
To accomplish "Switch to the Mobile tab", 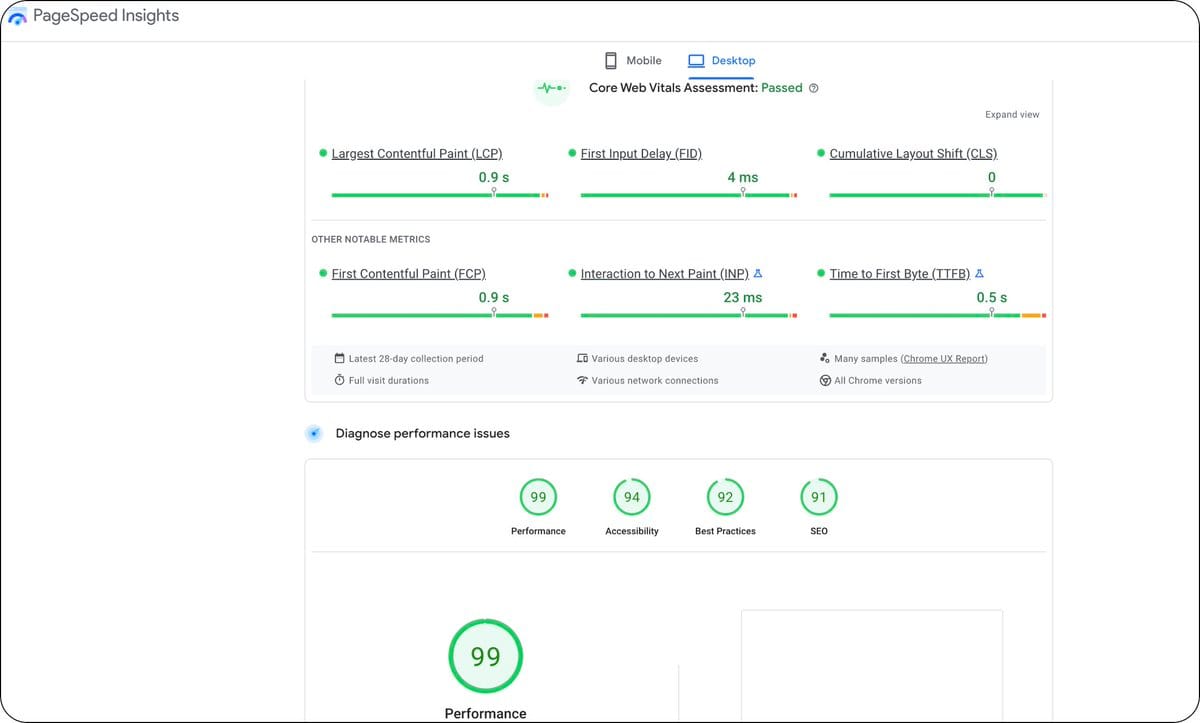I will [x=632, y=60].
